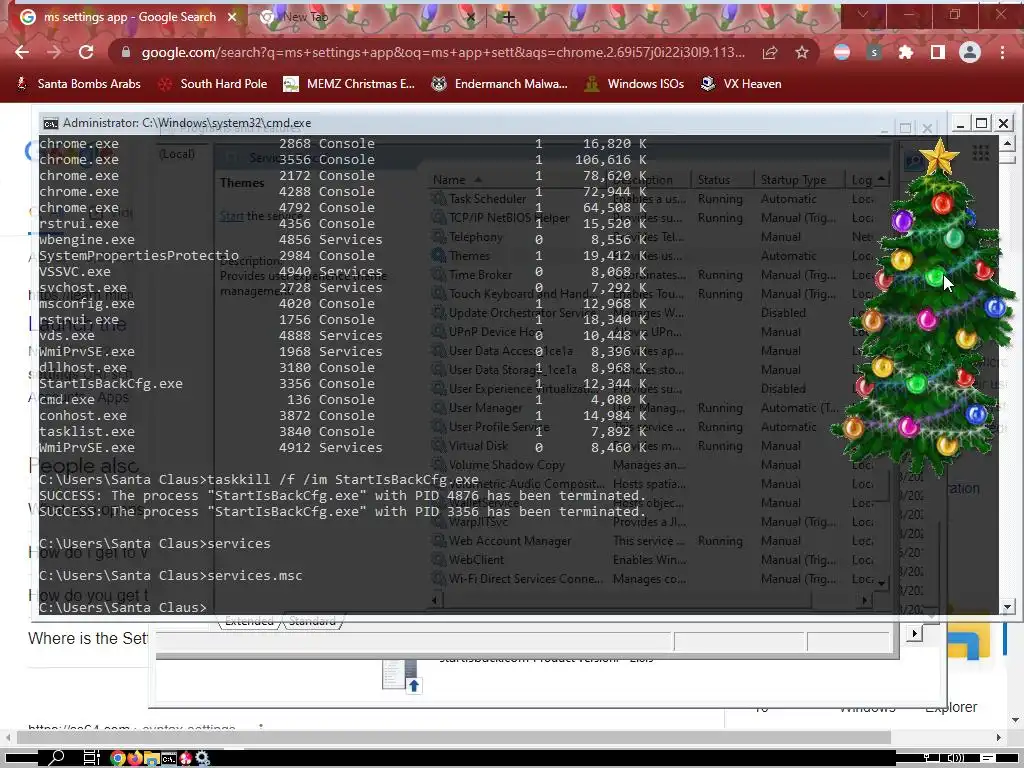Open the 'Windows ISOs' bookmark
This screenshot has height=768, width=1024.
(x=634, y=84)
